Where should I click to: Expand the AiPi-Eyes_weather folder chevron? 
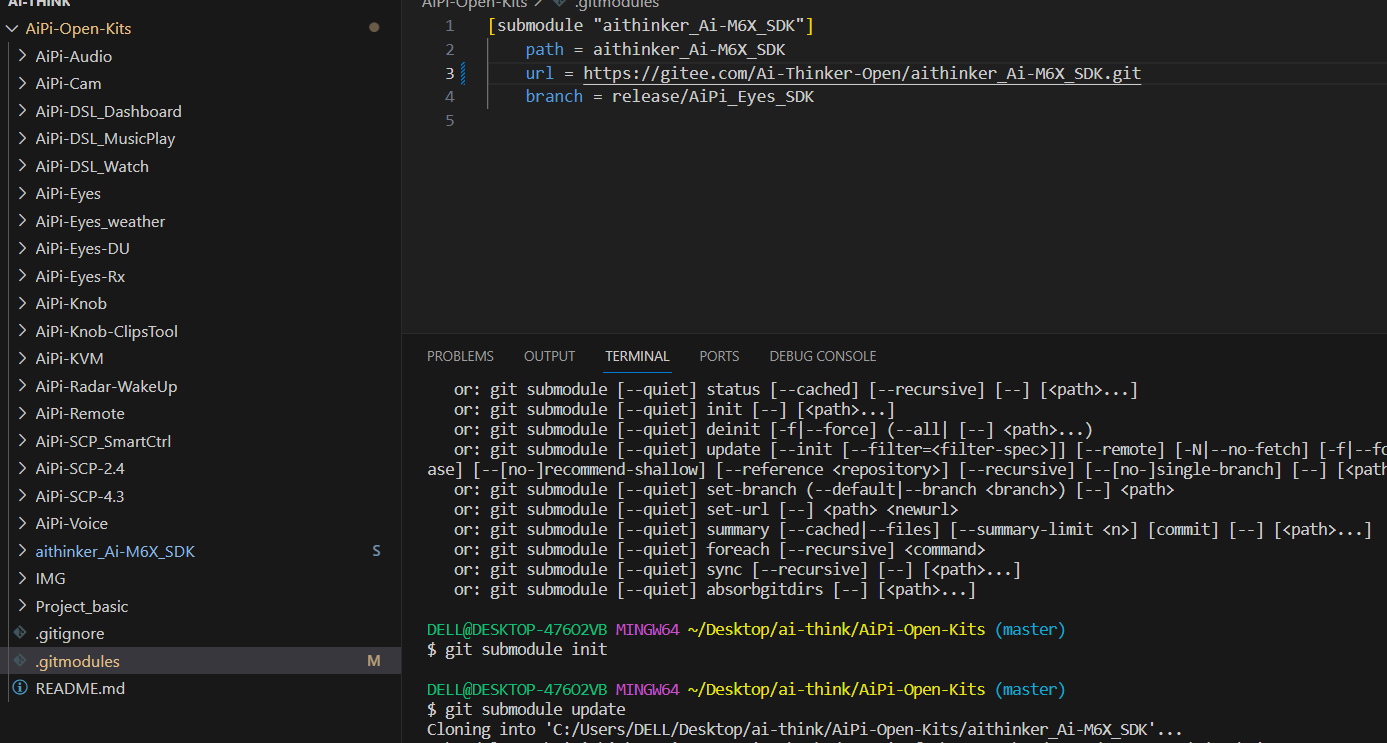[22, 221]
